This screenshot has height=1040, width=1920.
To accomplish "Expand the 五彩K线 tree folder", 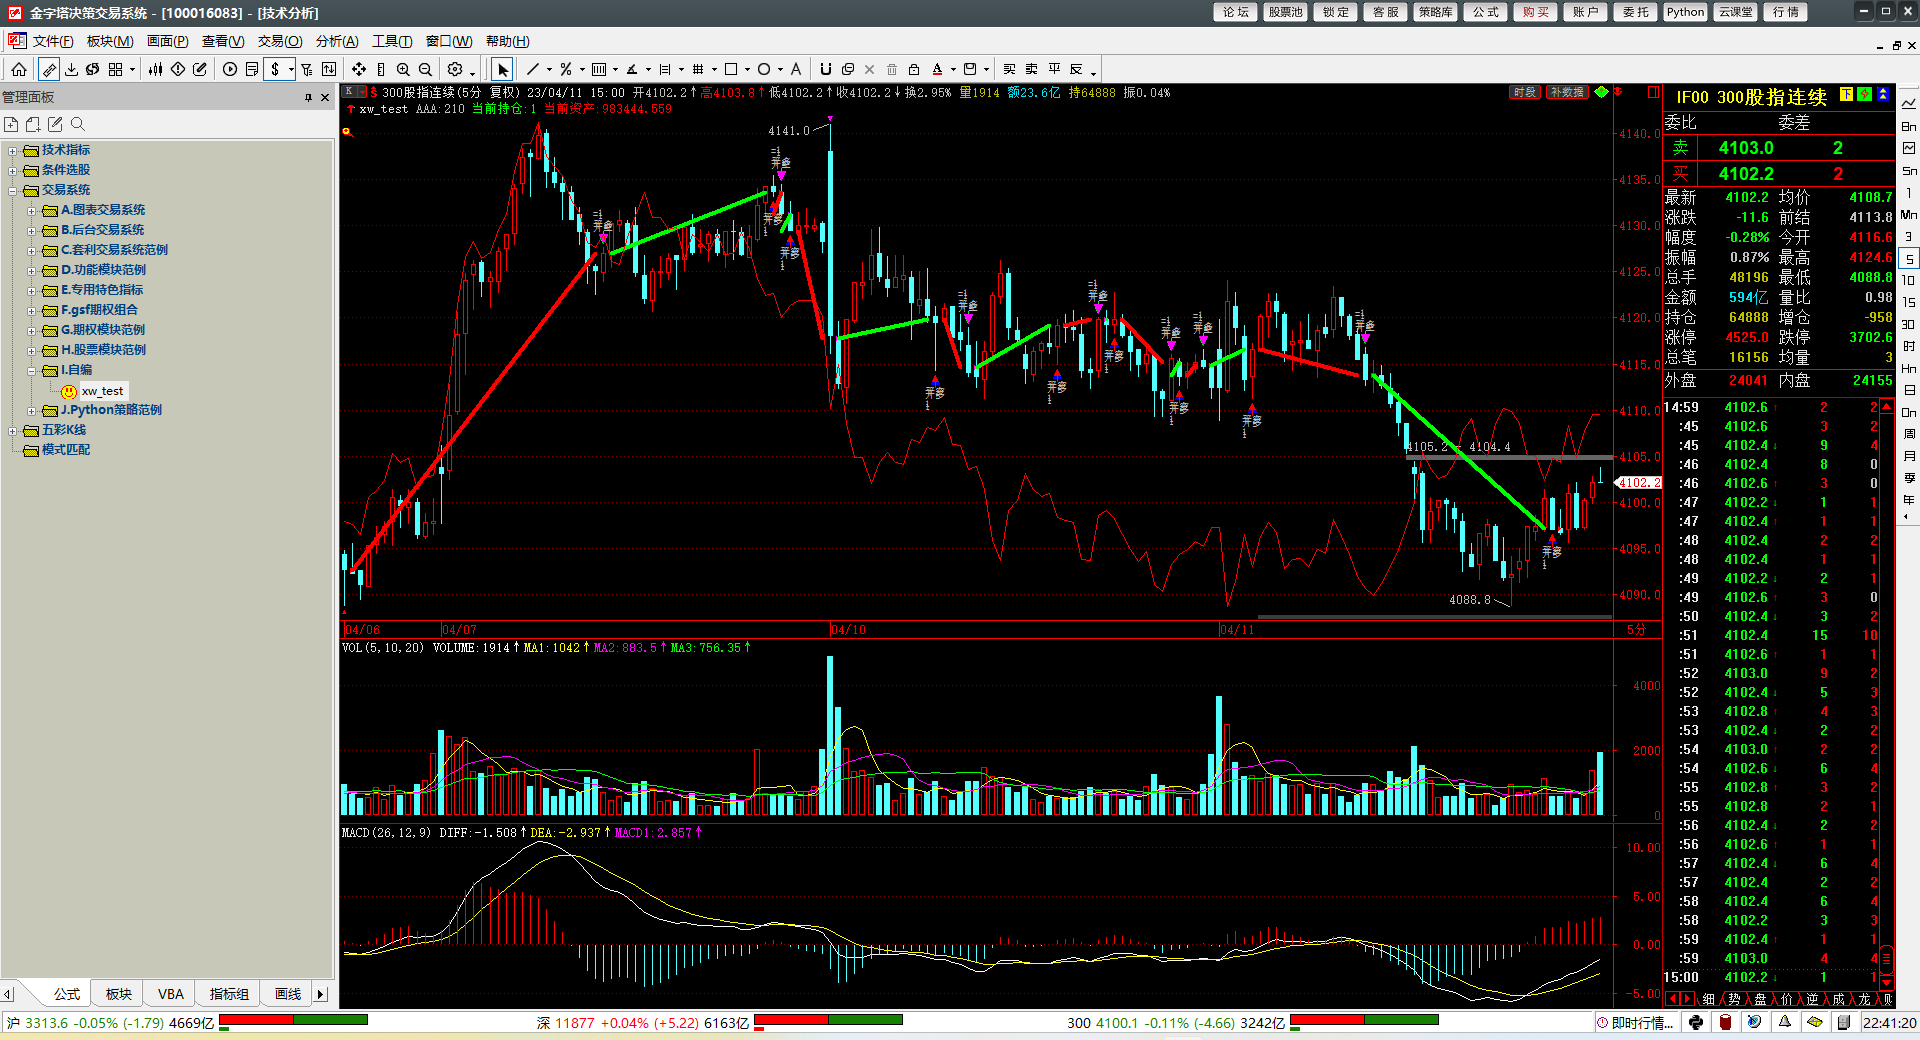I will 13,431.
